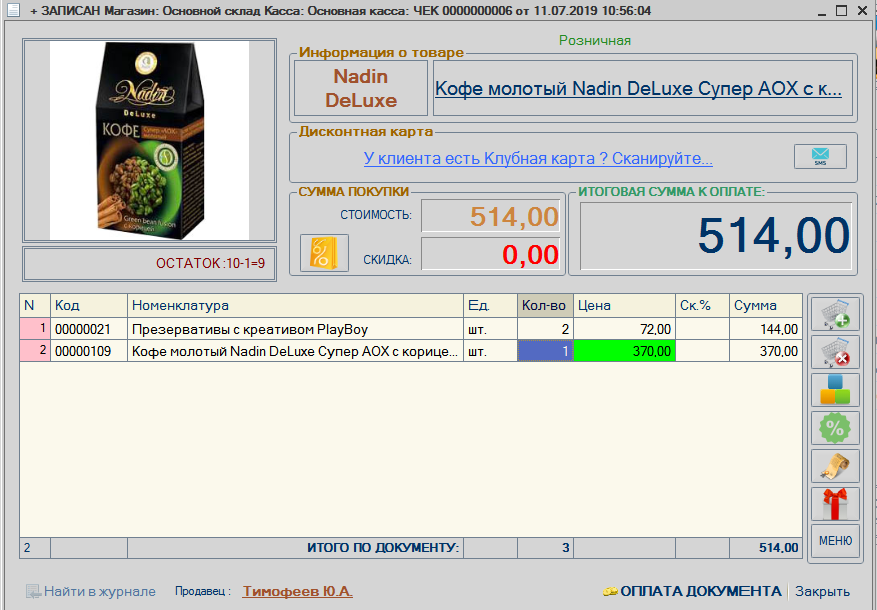
Task: Click the coffee product image
Action: pos(149,140)
